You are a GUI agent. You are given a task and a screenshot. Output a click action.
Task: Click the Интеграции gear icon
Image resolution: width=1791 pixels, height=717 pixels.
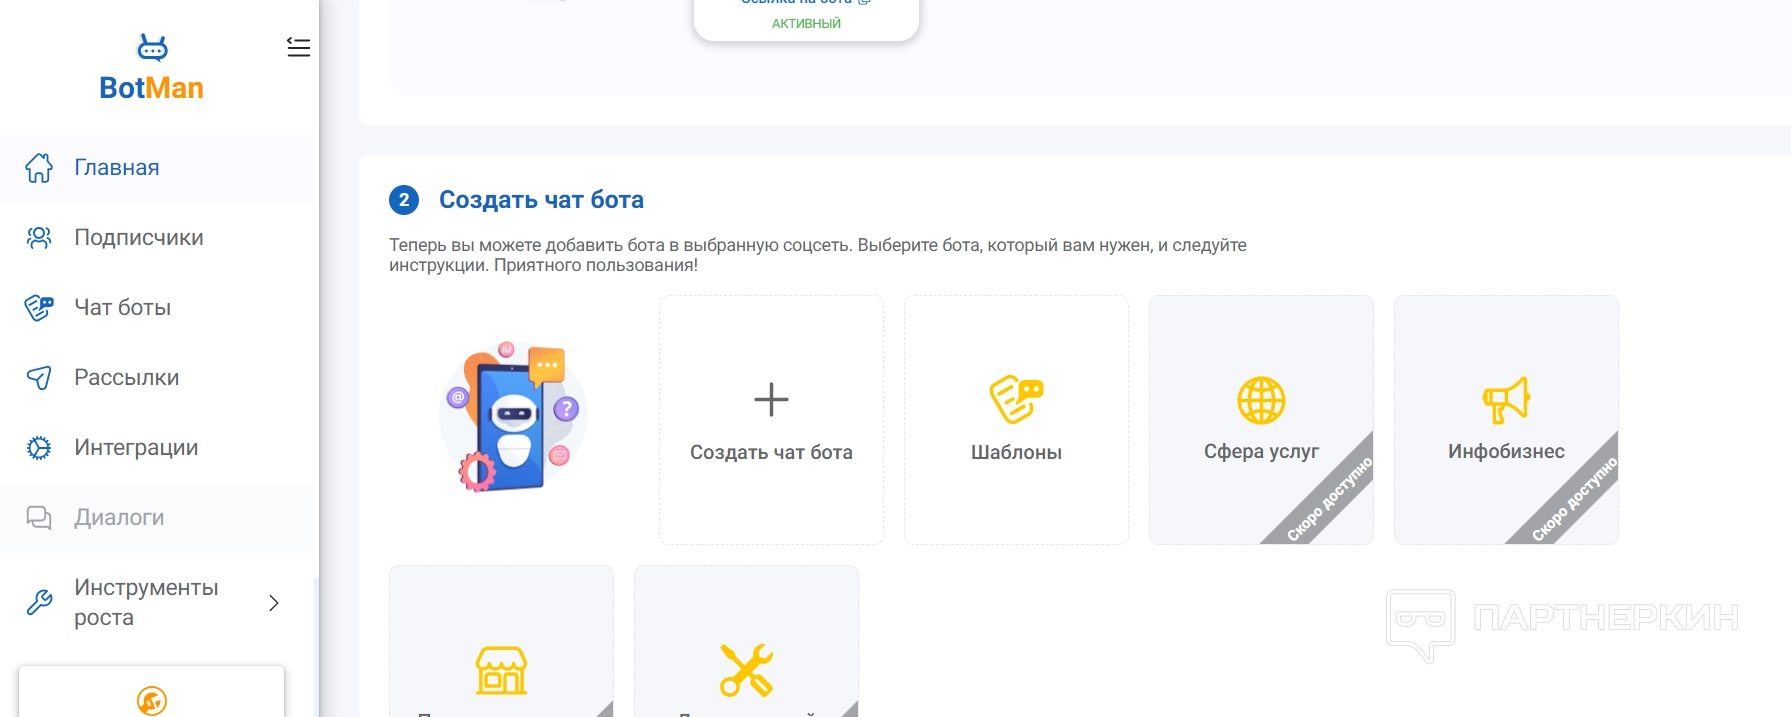coord(39,448)
